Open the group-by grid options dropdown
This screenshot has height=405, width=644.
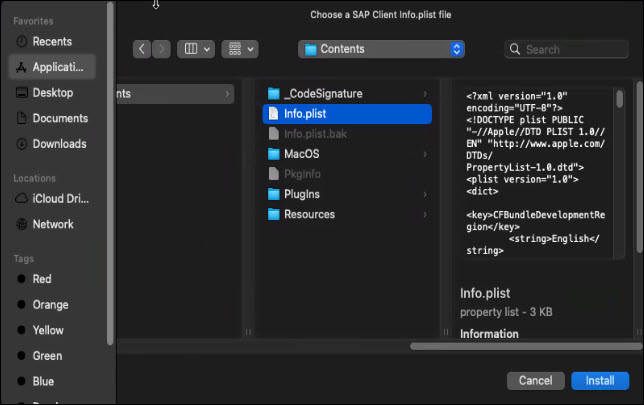click(x=240, y=49)
